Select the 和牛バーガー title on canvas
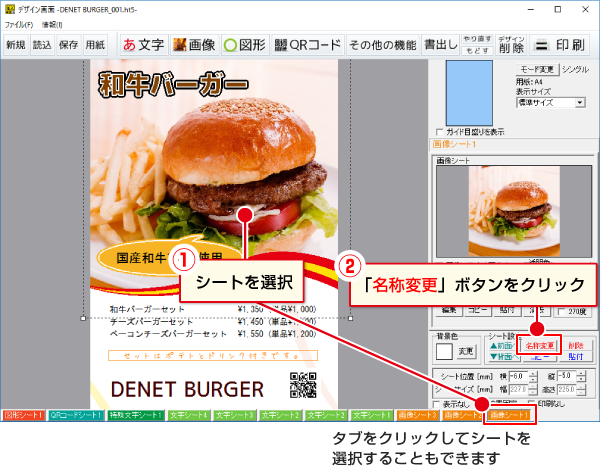602x468 pixels. pos(173,84)
